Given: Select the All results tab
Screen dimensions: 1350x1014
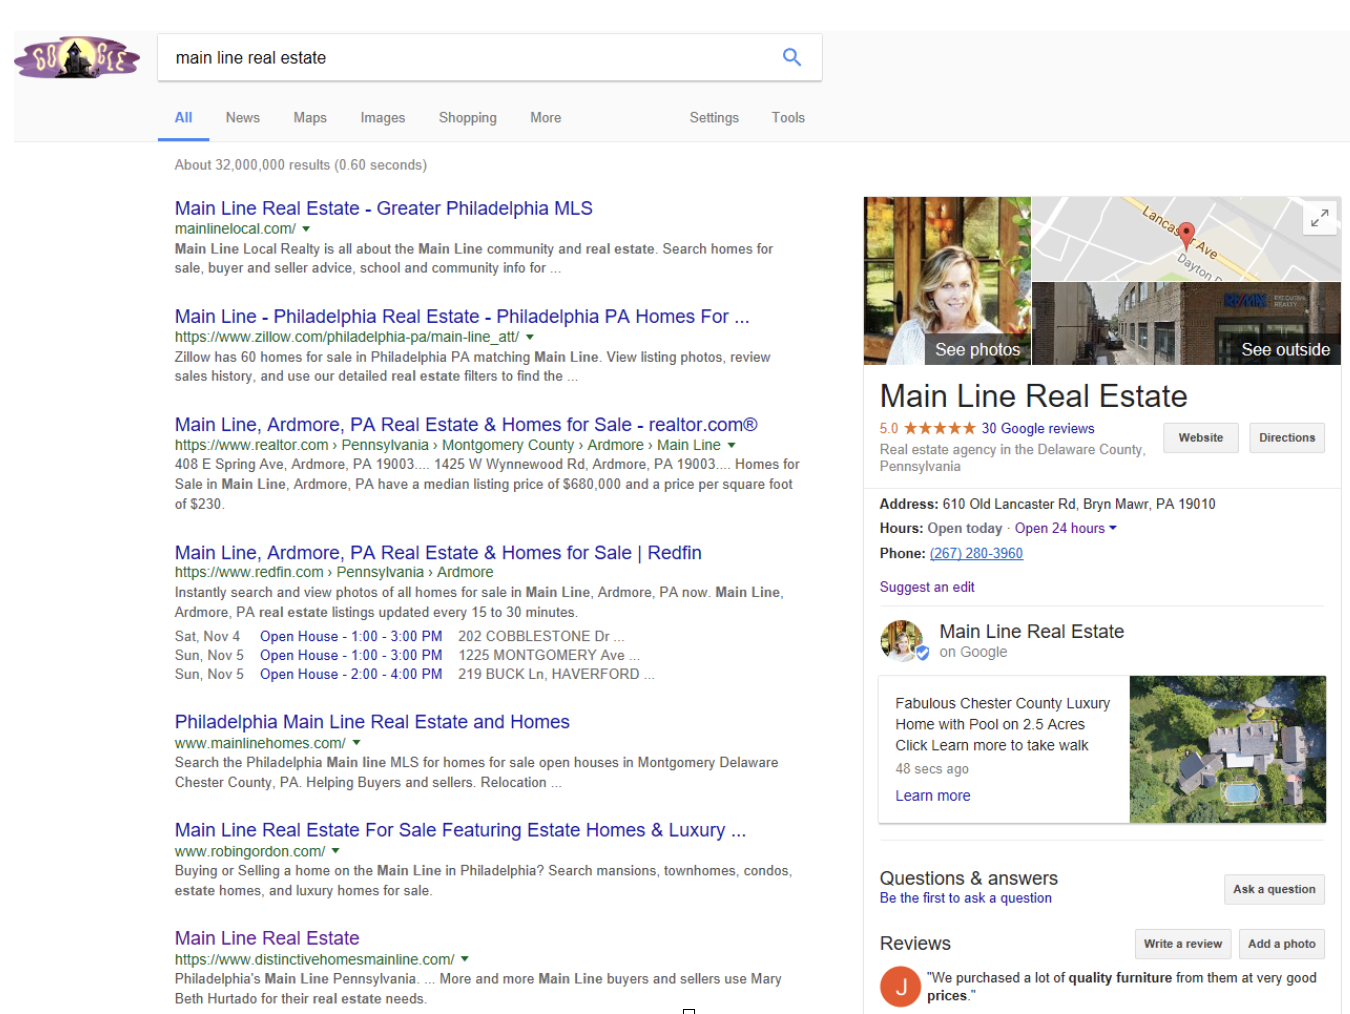Looking at the screenshot, I should click(184, 117).
